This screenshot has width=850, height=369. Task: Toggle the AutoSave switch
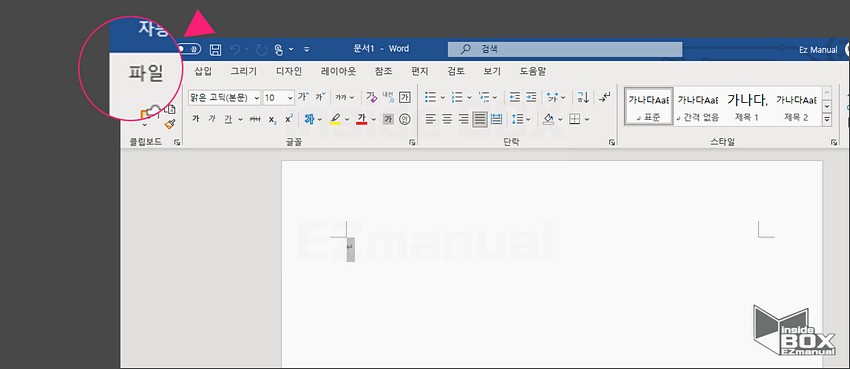pos(189,49)
